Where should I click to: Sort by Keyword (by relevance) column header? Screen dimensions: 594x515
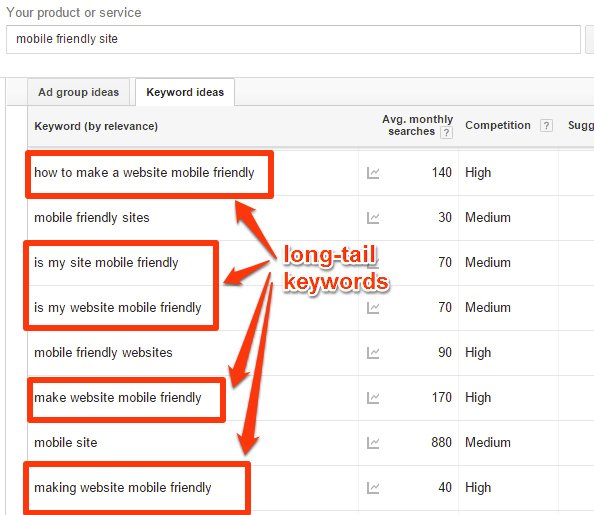click(96, 126)
